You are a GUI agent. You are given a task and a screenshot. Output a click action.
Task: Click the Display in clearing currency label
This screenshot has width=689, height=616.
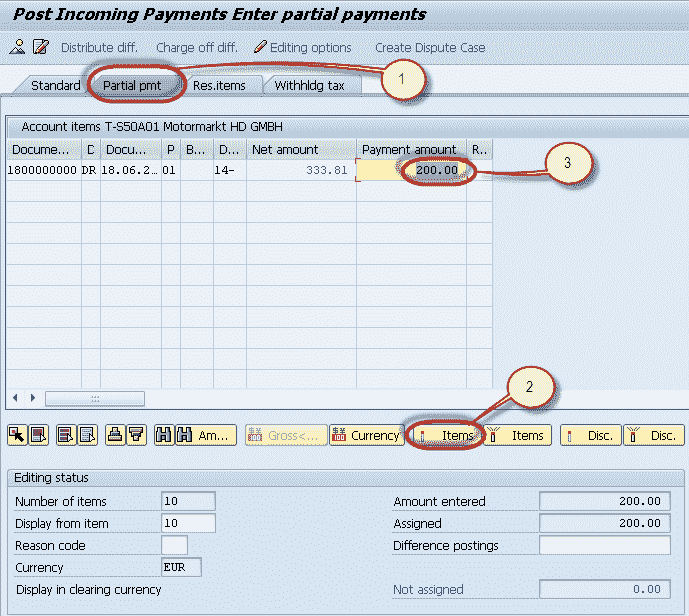click(89, 589)
